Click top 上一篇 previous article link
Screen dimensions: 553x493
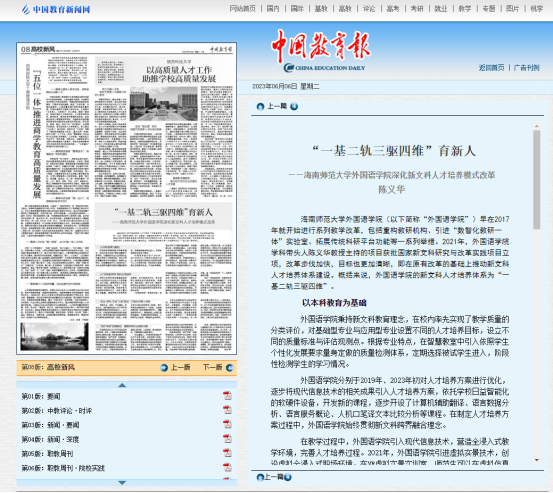(x=277, y=106)
